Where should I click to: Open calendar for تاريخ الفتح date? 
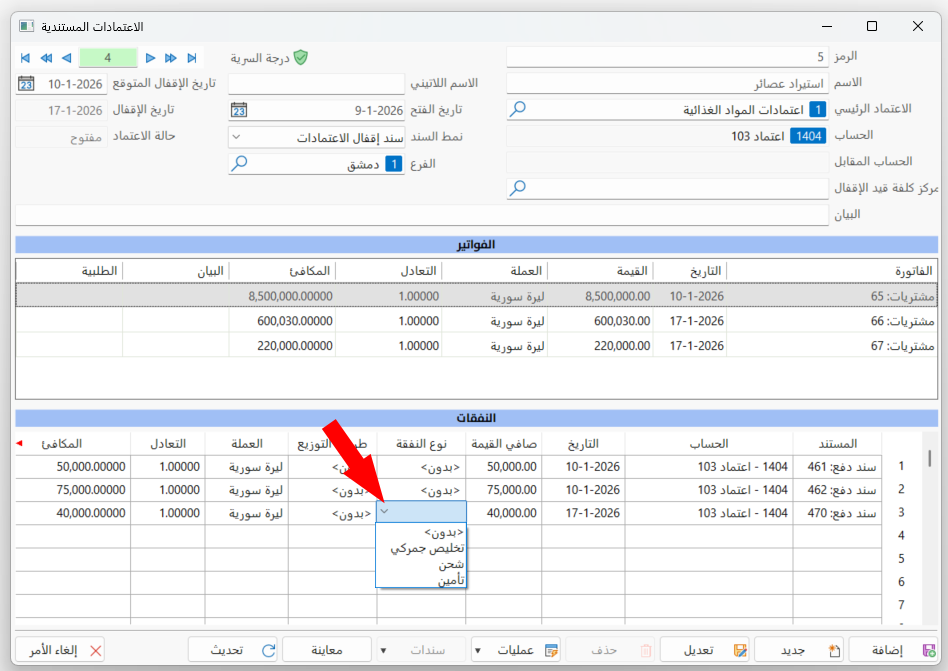[239, 110]
